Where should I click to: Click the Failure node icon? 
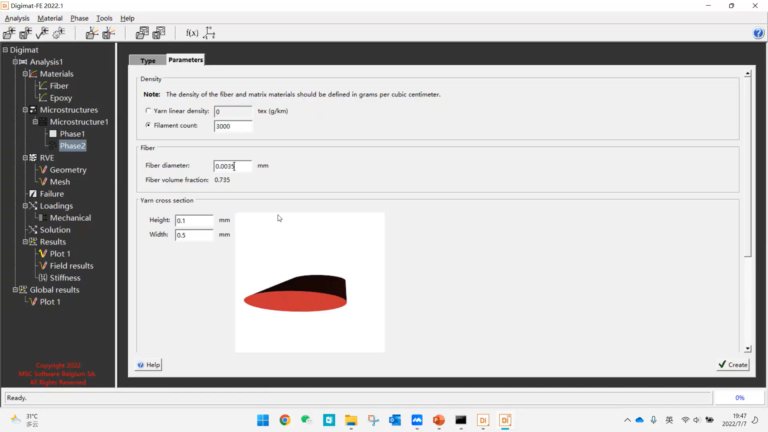[33, 194]
